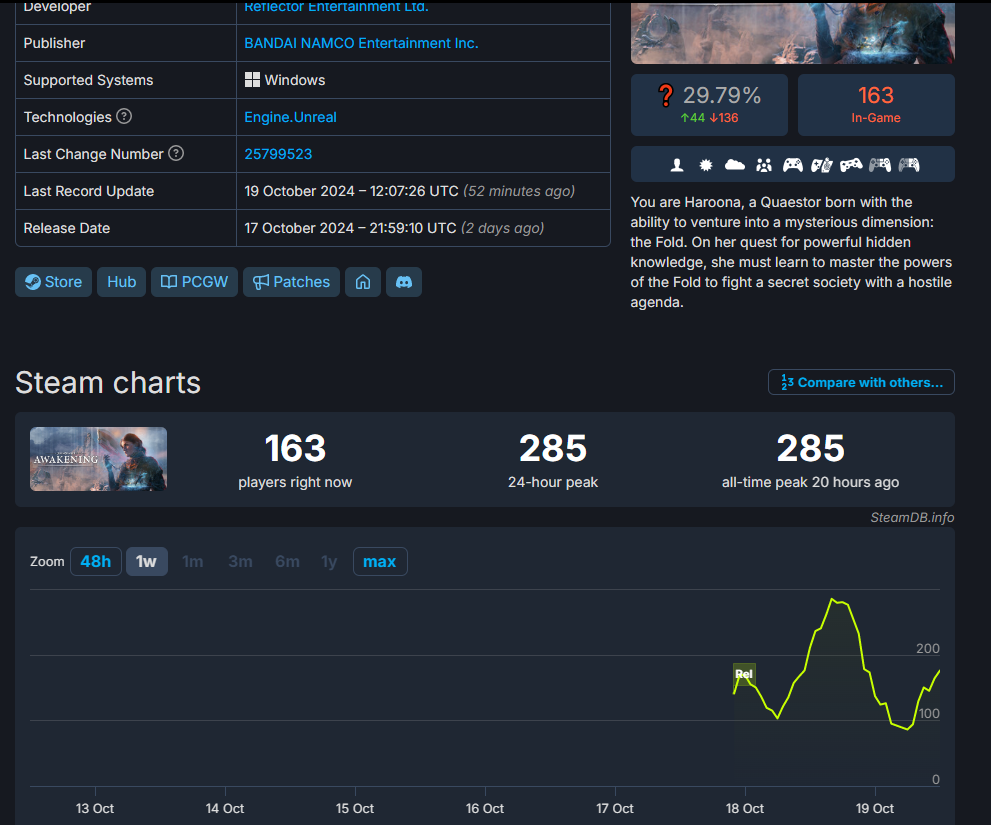Open the Discord link icon
This screenshot has height=825, width=991.
coord(404,282)
